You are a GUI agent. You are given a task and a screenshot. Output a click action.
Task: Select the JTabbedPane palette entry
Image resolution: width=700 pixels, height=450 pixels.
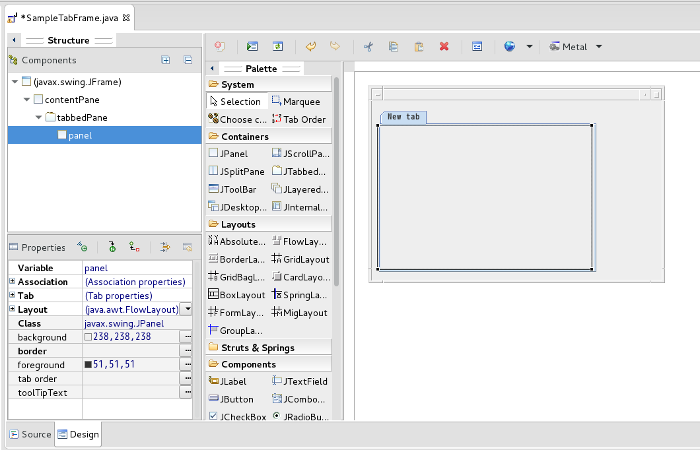[x=299, y=171]
